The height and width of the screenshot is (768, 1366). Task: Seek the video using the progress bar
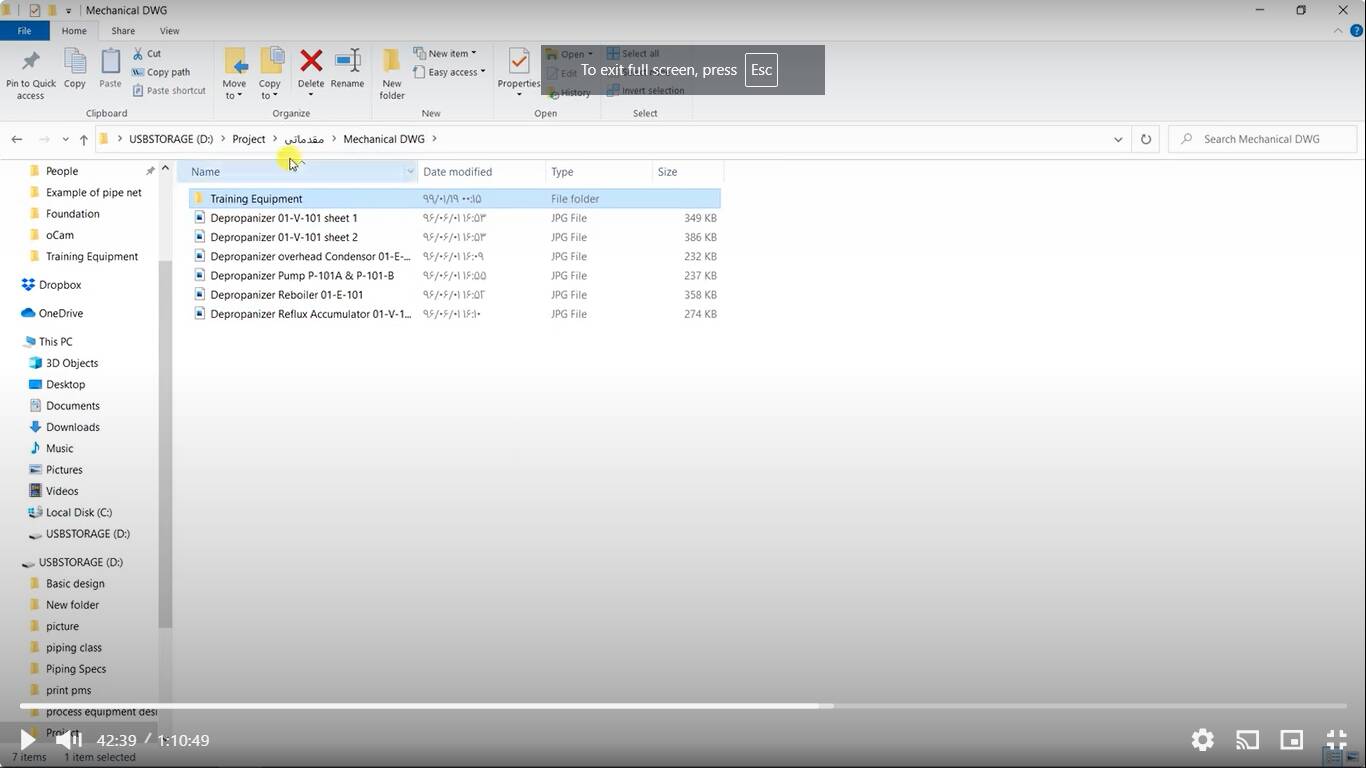click(x=683, y=706)
